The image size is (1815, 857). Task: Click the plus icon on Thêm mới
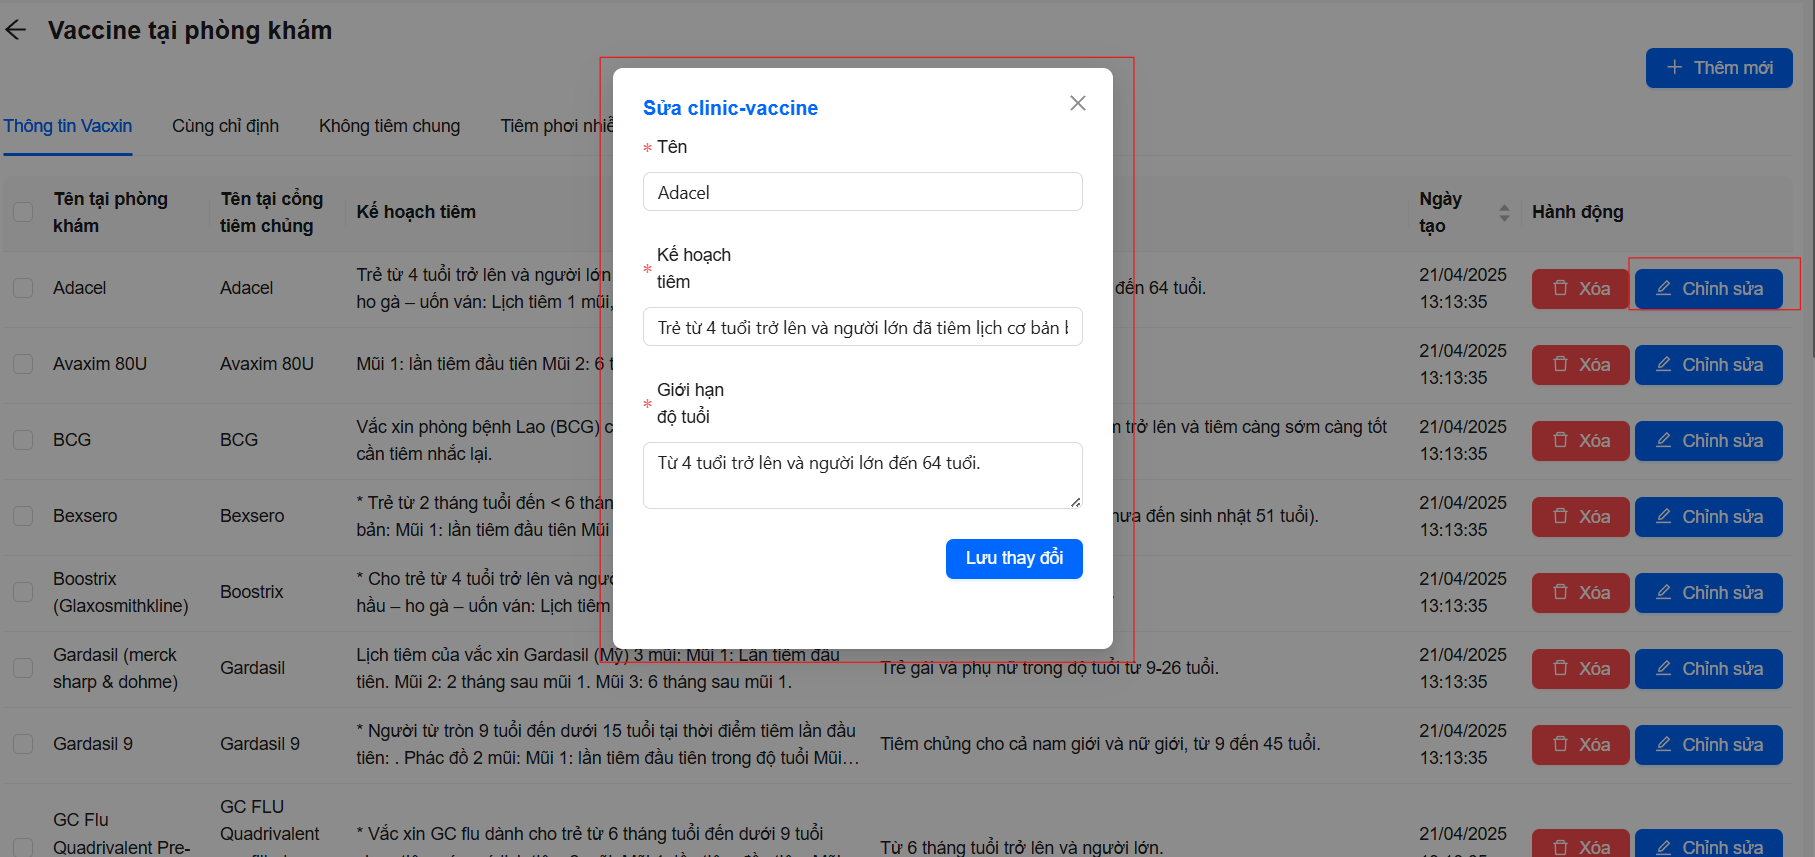[1674, 67]
